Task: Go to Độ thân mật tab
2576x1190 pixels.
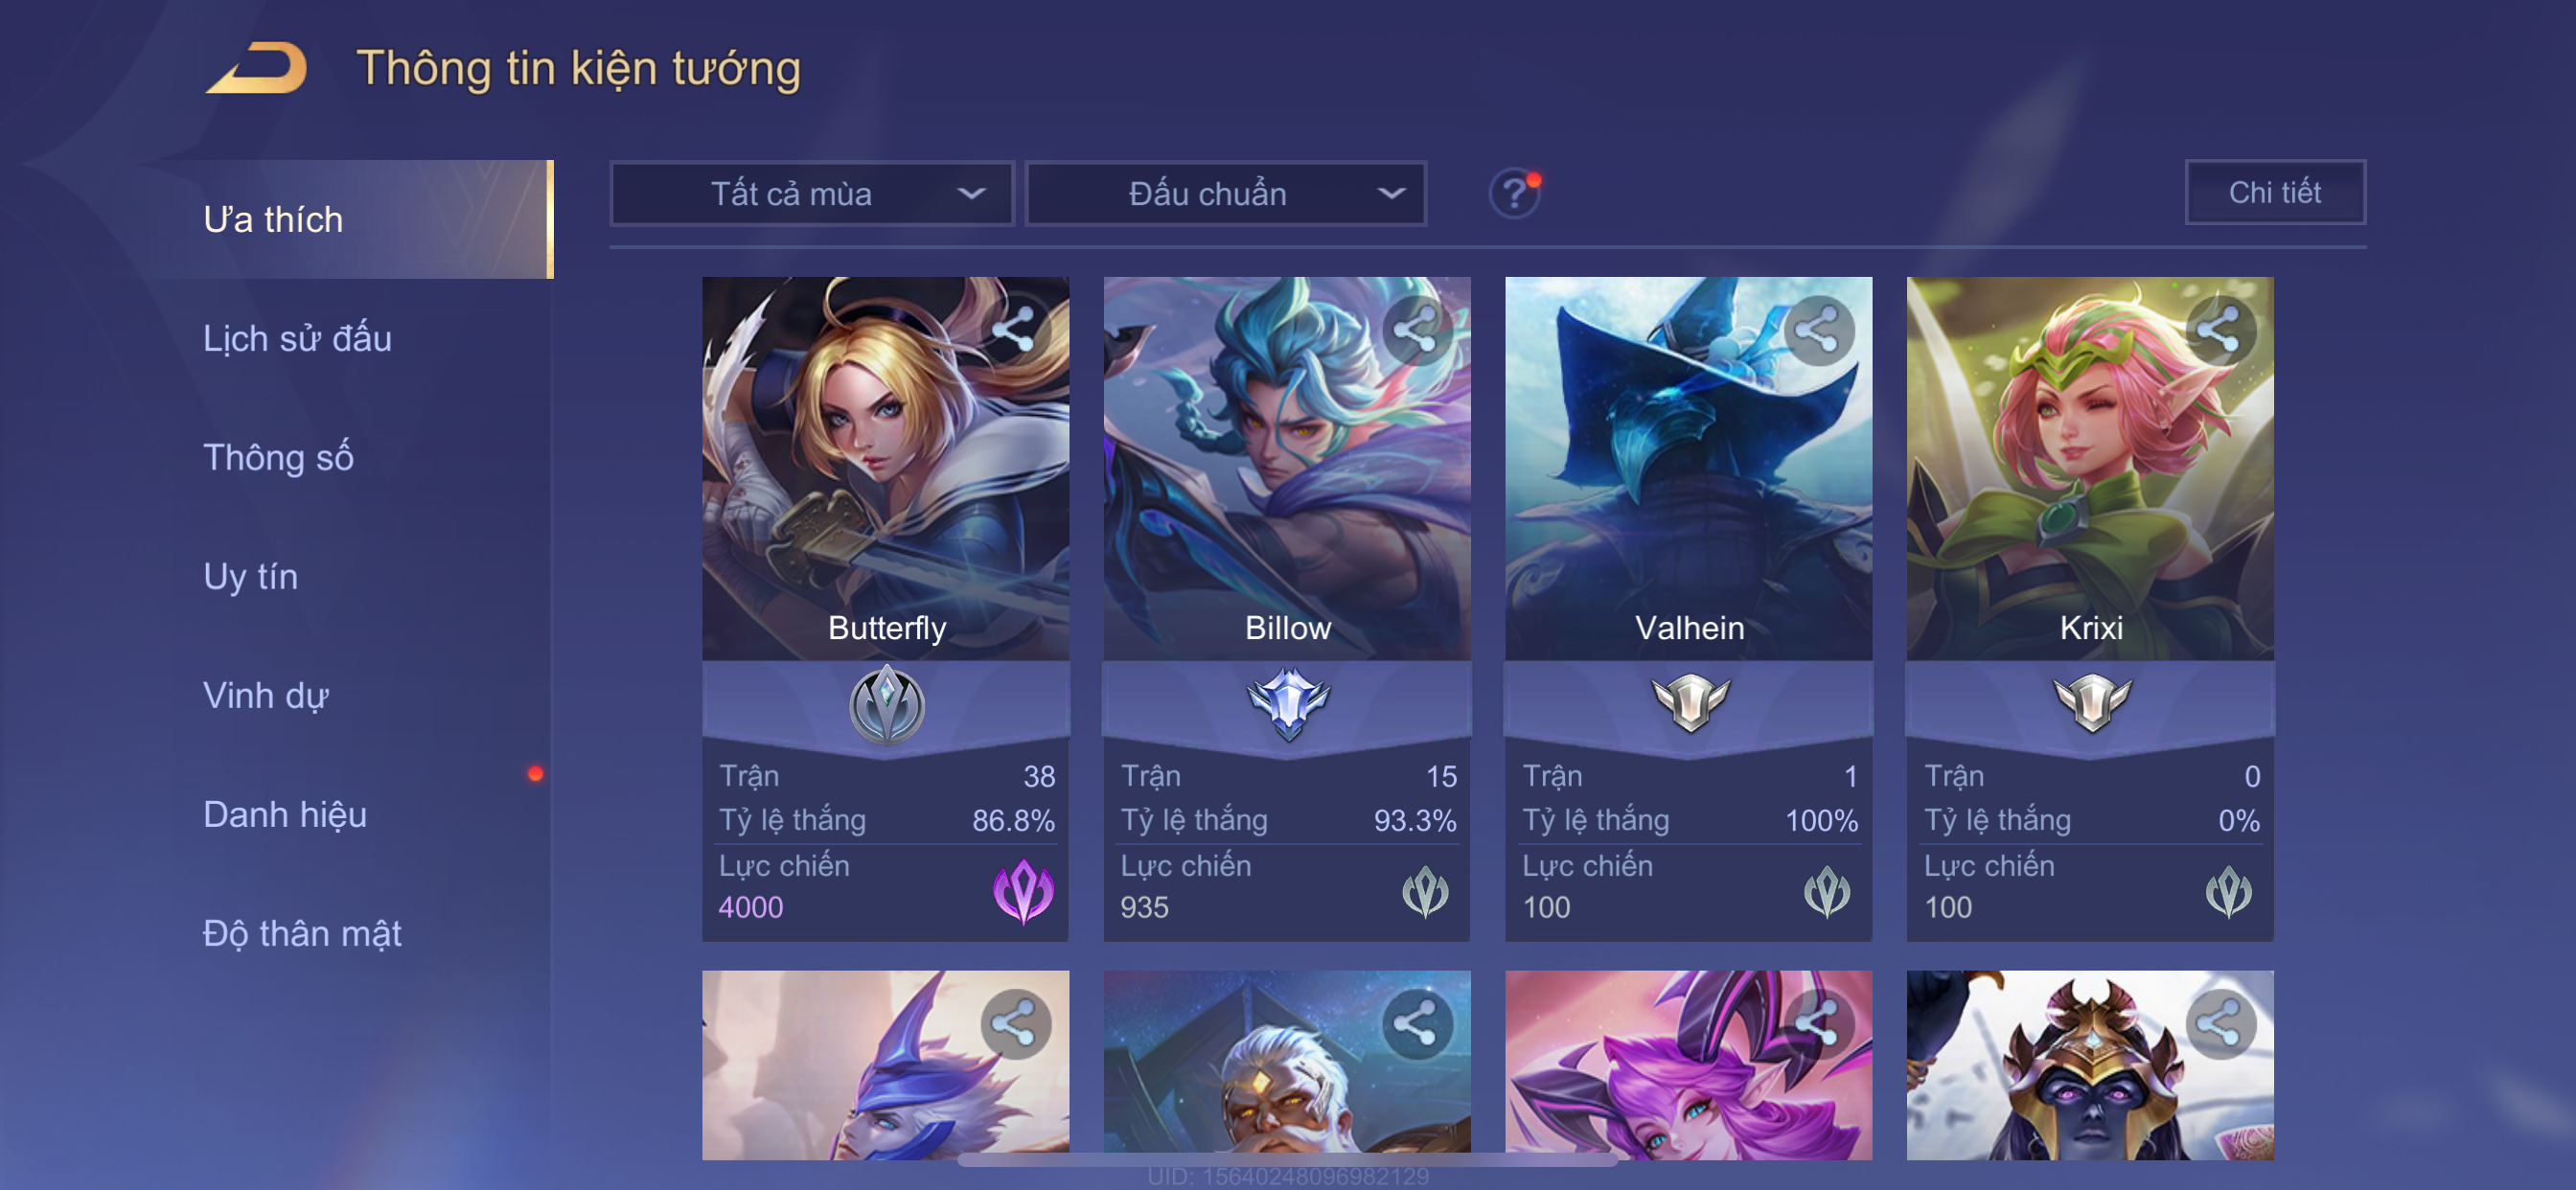Action: click(x=302, y=933)
